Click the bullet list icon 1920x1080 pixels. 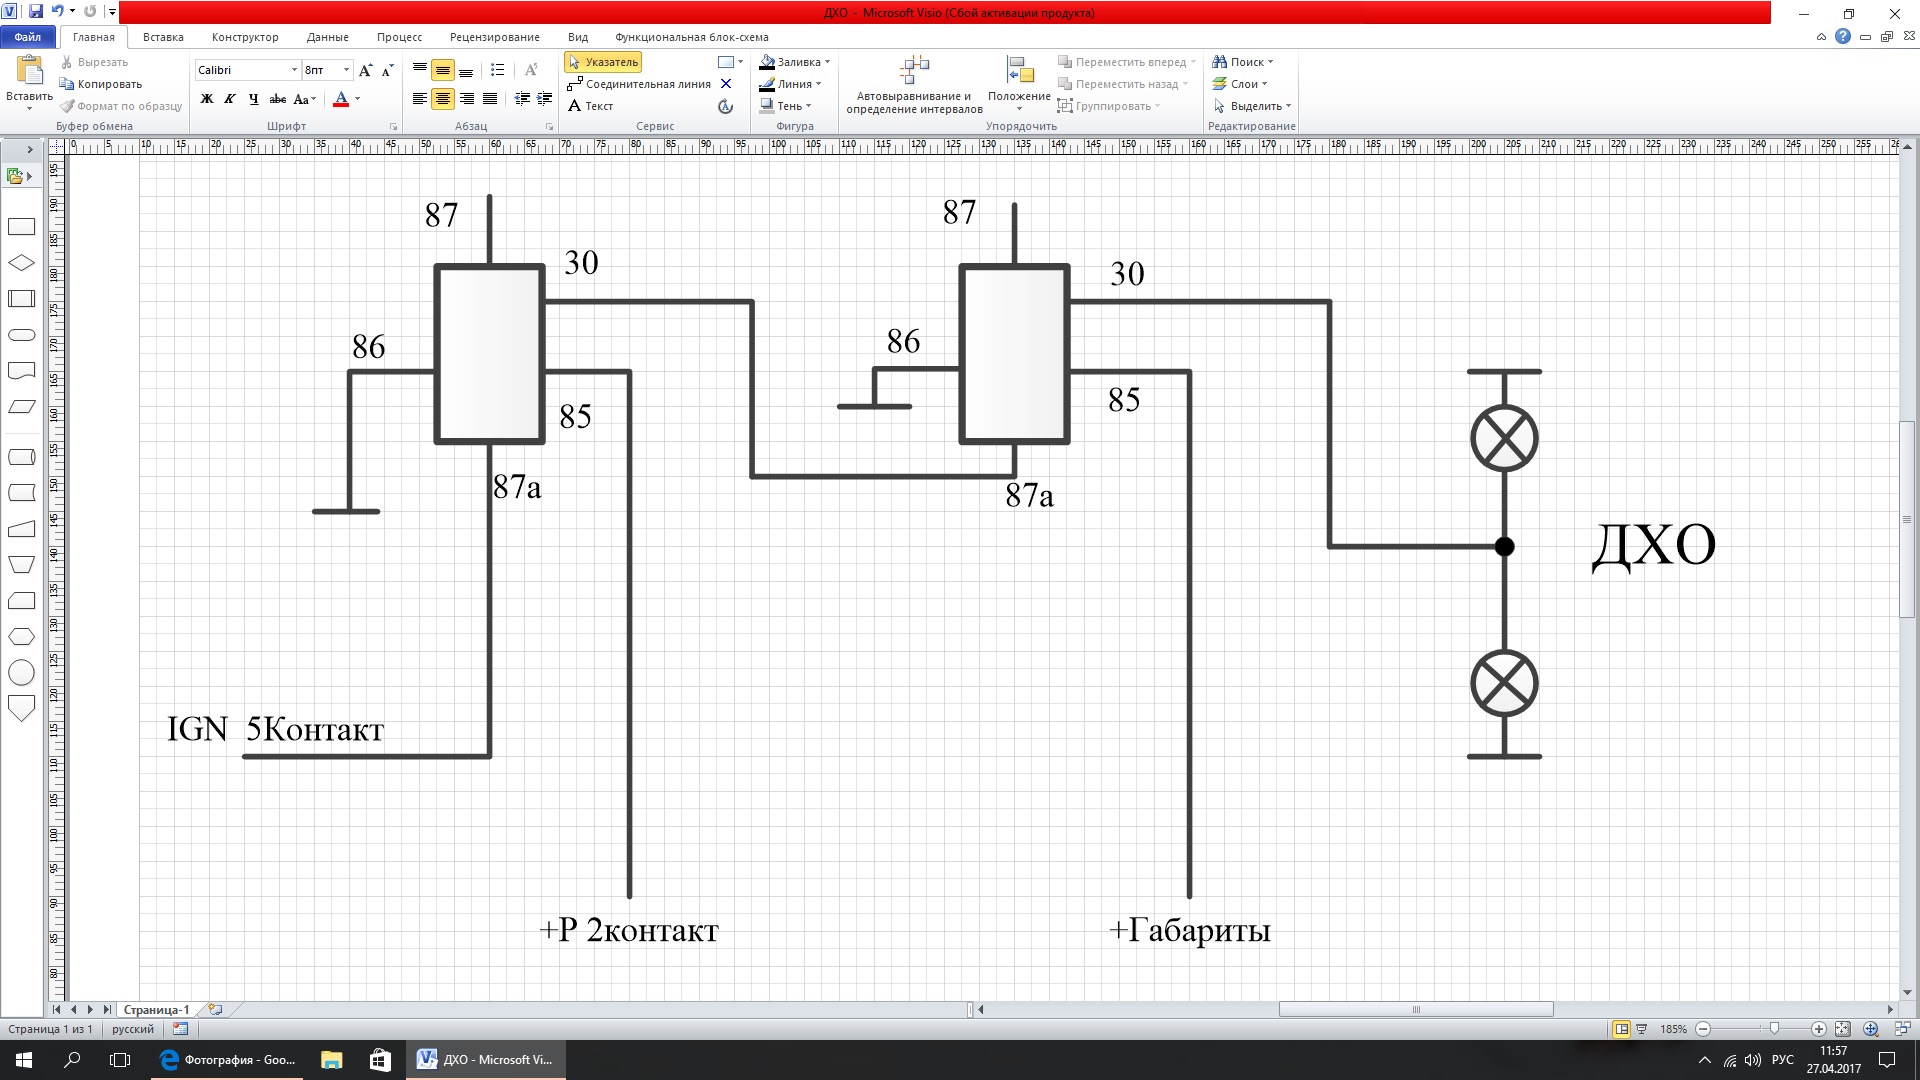pos(498,70)
